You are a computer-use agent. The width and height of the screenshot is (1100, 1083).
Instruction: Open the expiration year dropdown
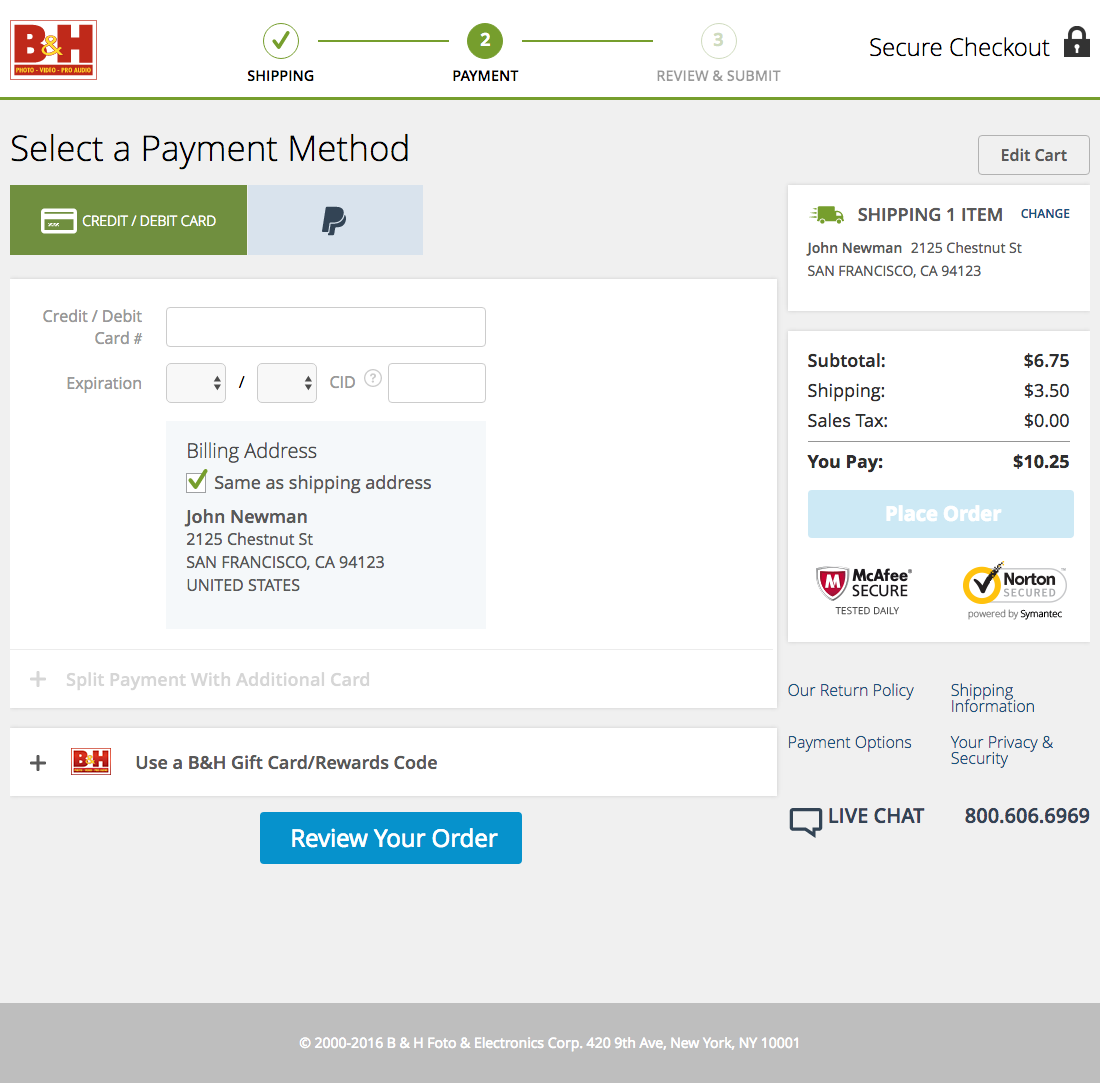(x=286, y=383)
